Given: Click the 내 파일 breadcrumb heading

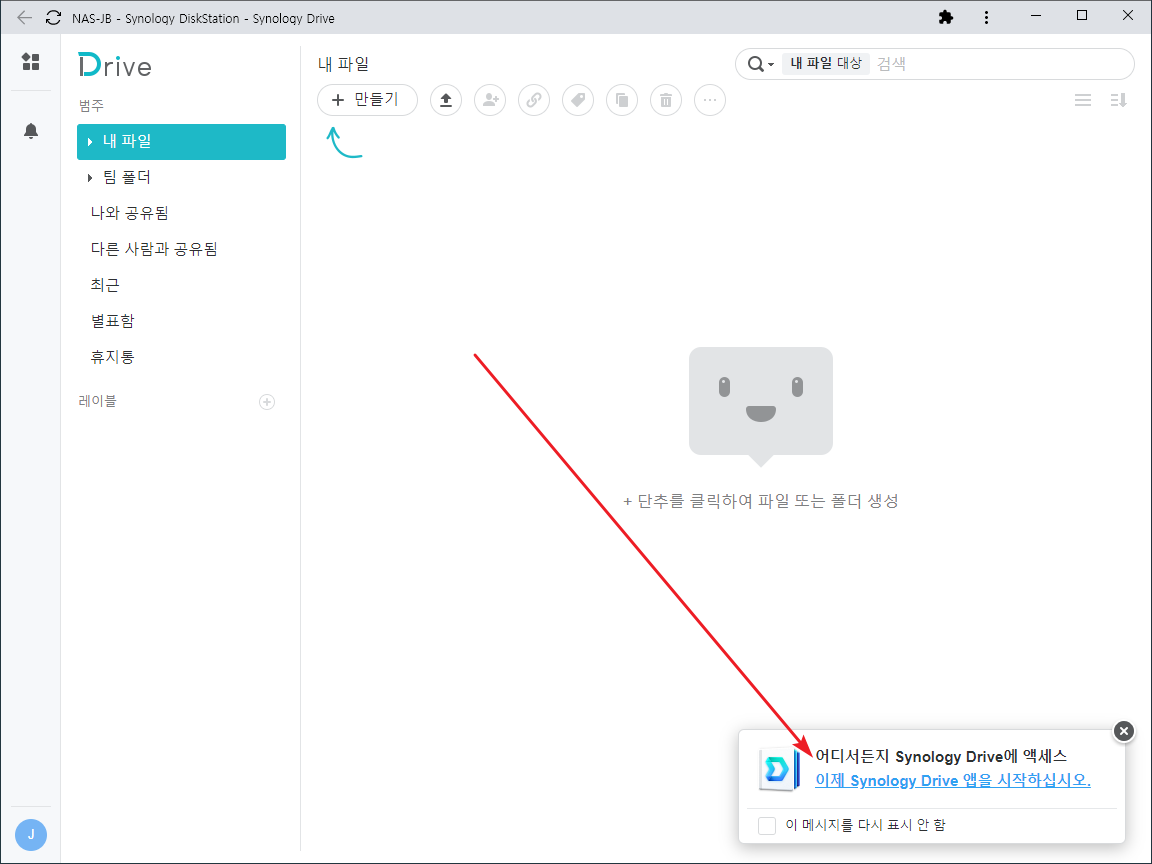Looking at the screenshot, I should click(x=343, y=64).
